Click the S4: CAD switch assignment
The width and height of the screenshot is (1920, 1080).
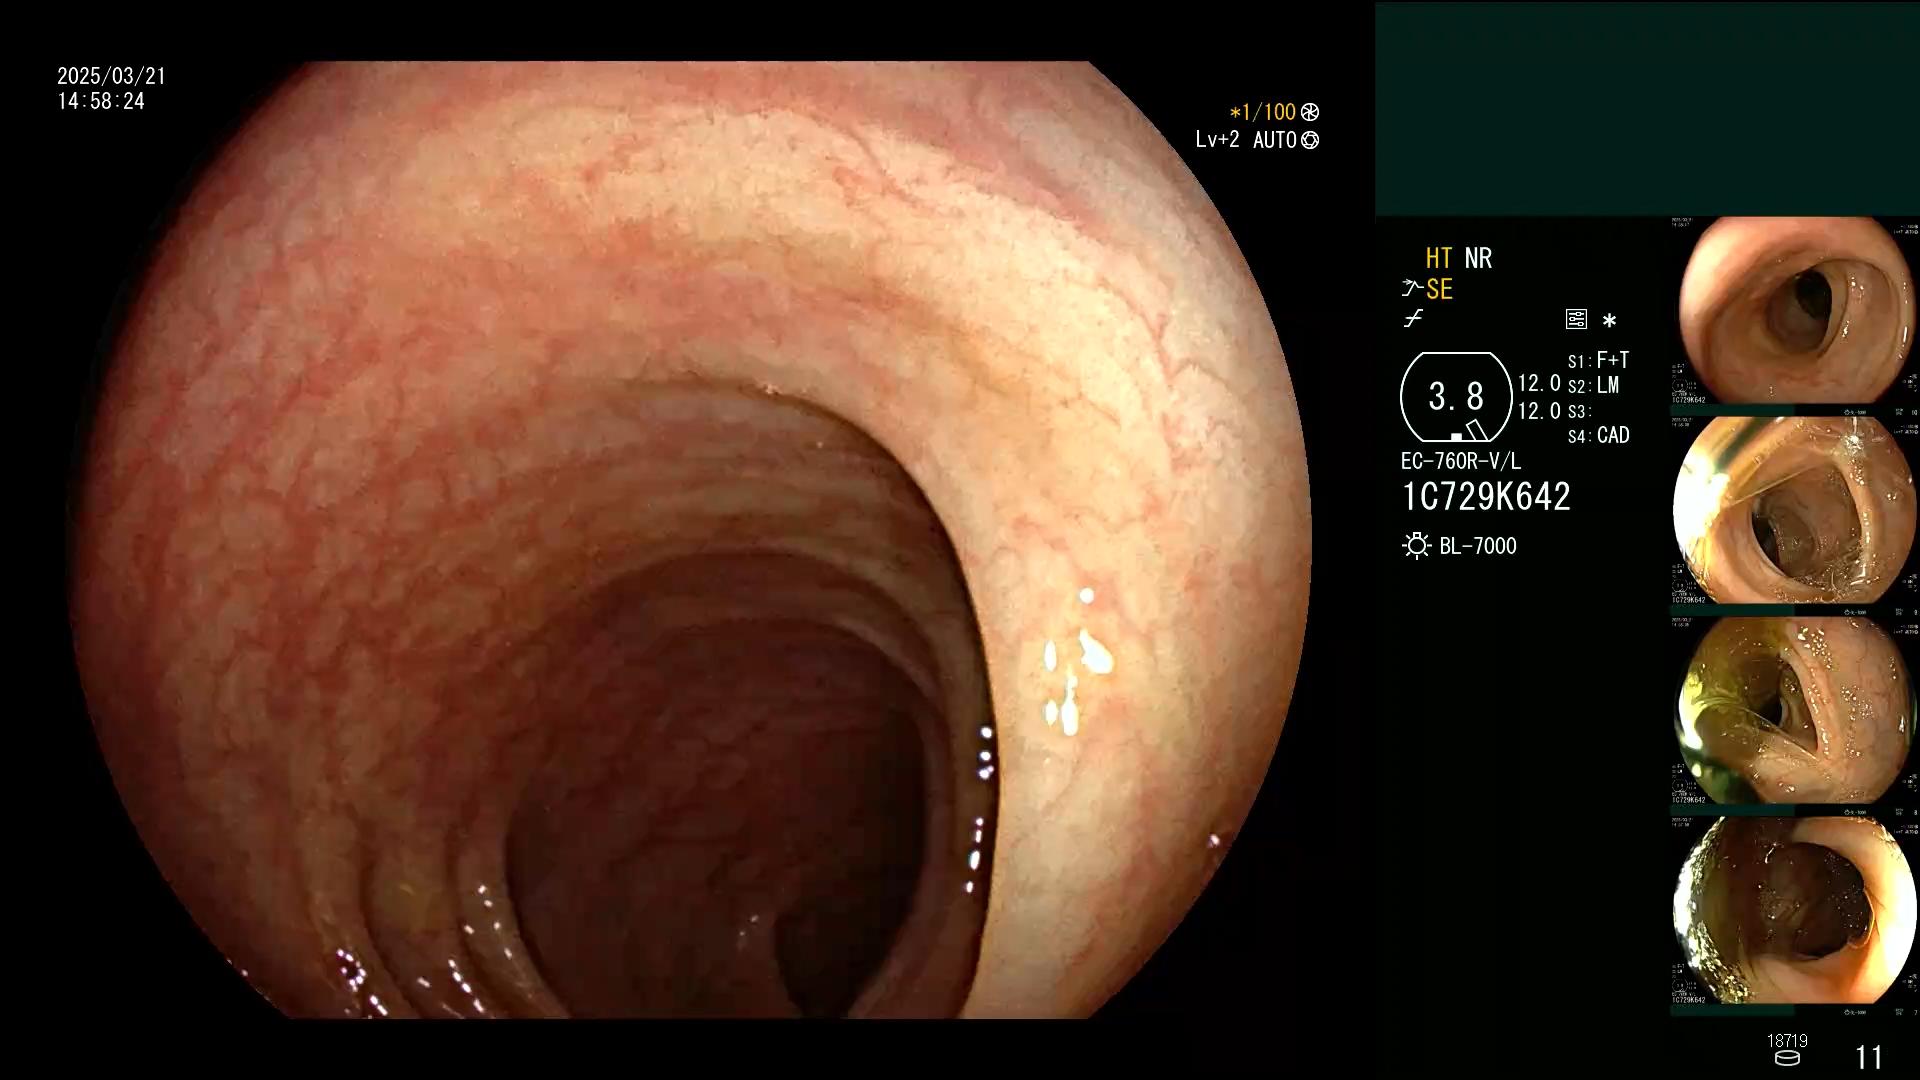pyautogui.click(x=1598, y=436)
